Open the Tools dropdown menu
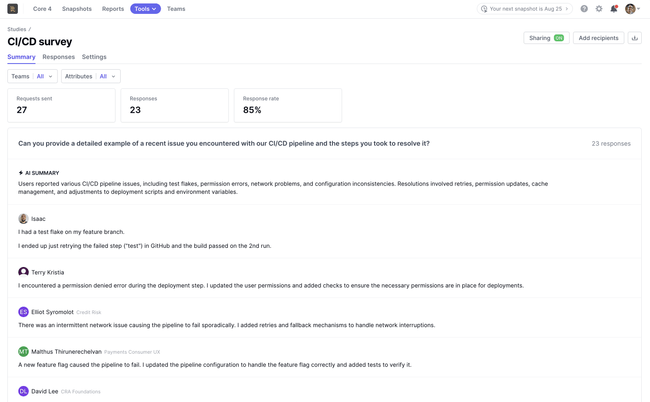 point(145,9)
